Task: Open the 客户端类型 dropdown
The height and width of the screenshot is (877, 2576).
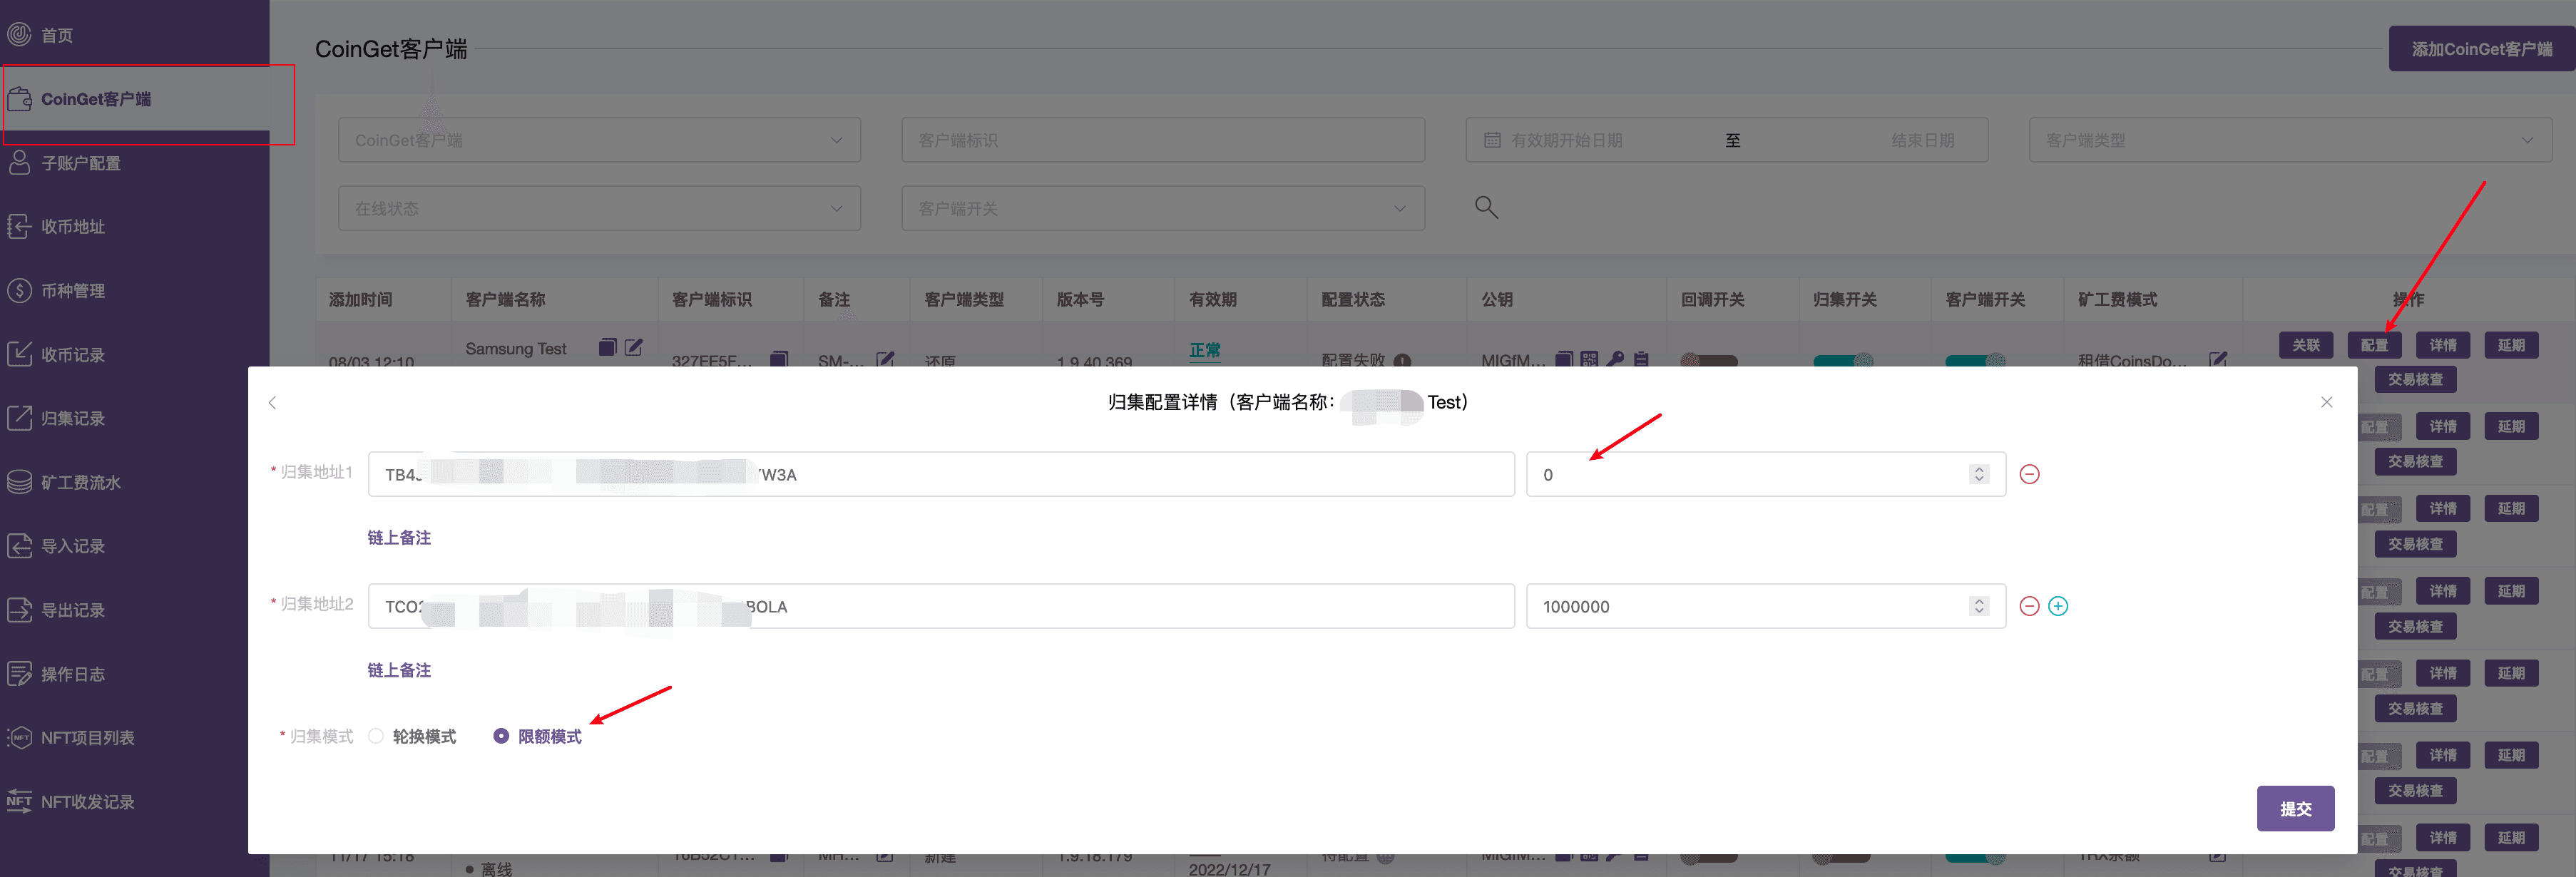Action: (2290, 140)
